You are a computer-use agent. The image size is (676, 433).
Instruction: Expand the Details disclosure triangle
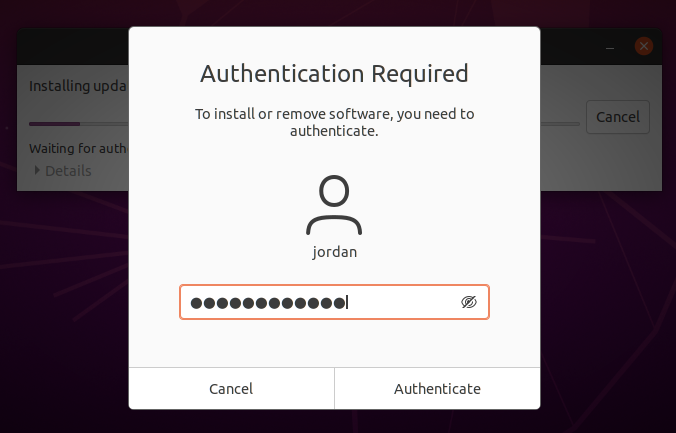pos(38,171)
